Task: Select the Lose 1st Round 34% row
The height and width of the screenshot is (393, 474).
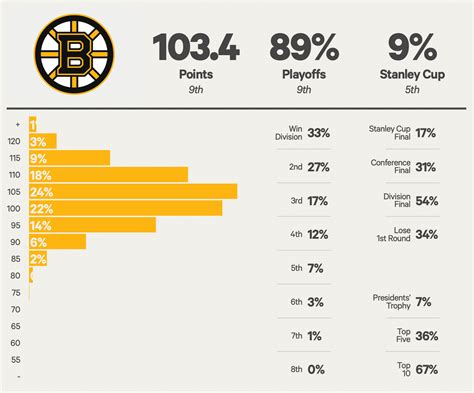Action: tap(407, 234)
